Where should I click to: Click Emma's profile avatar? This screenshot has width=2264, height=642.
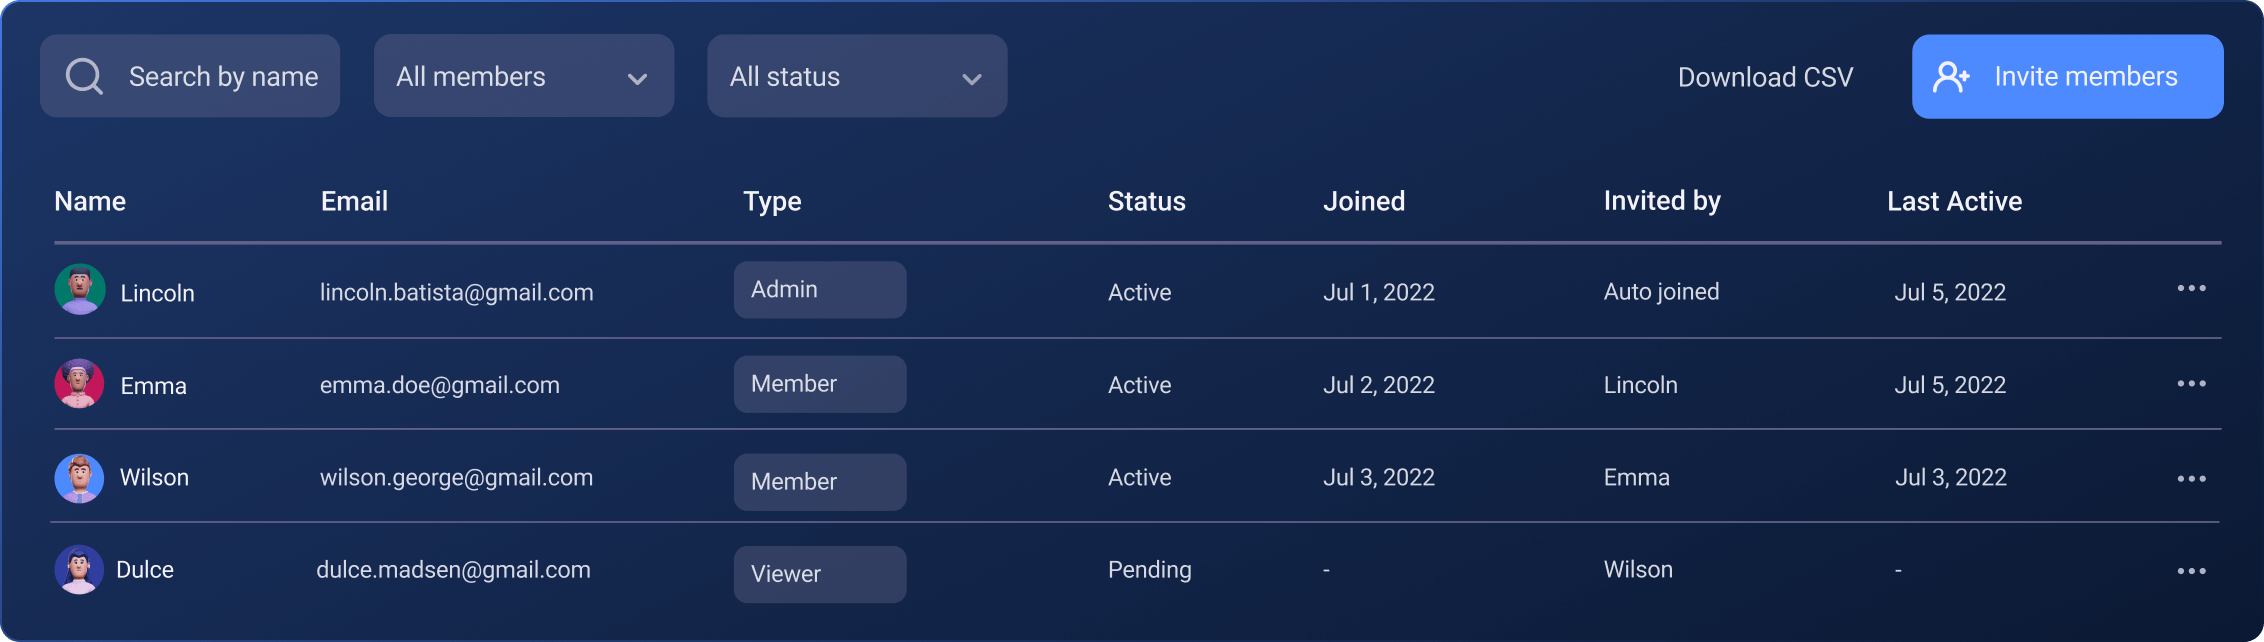coord(79,384)
